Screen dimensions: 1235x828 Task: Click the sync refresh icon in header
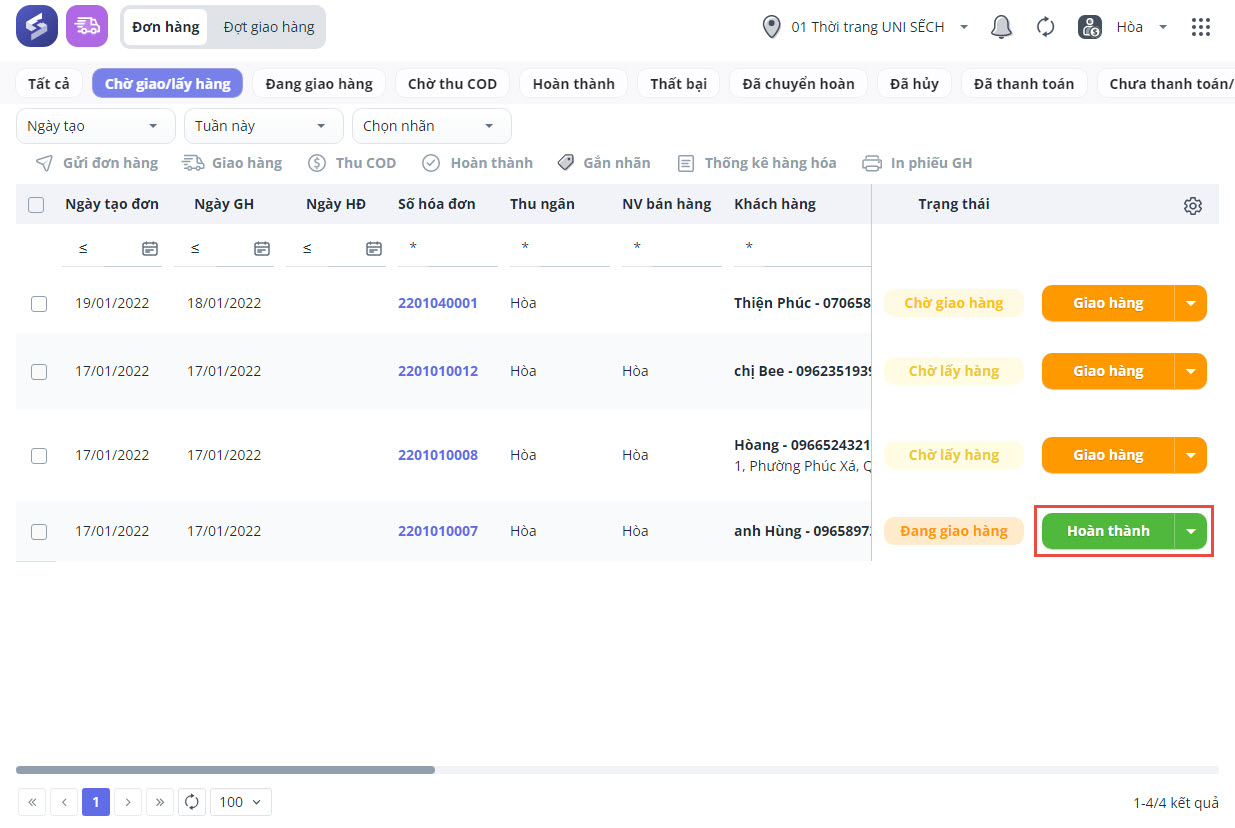click(1045, 27)
